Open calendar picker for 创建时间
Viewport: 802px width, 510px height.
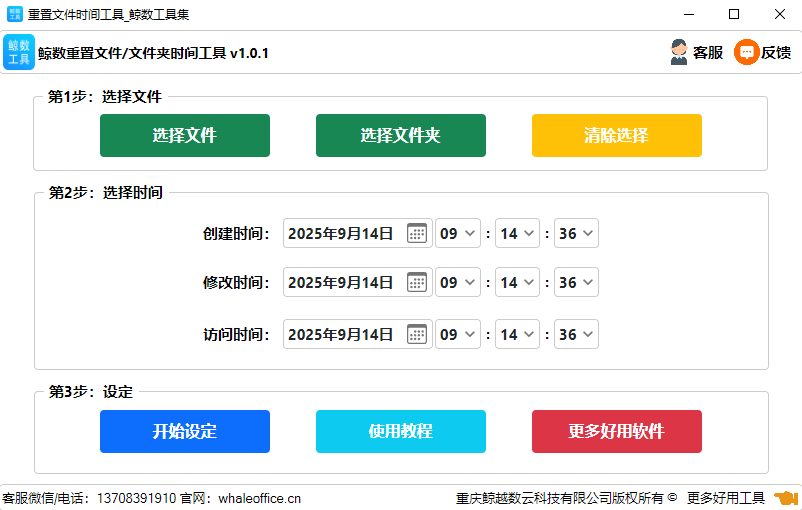coord(417,233)
